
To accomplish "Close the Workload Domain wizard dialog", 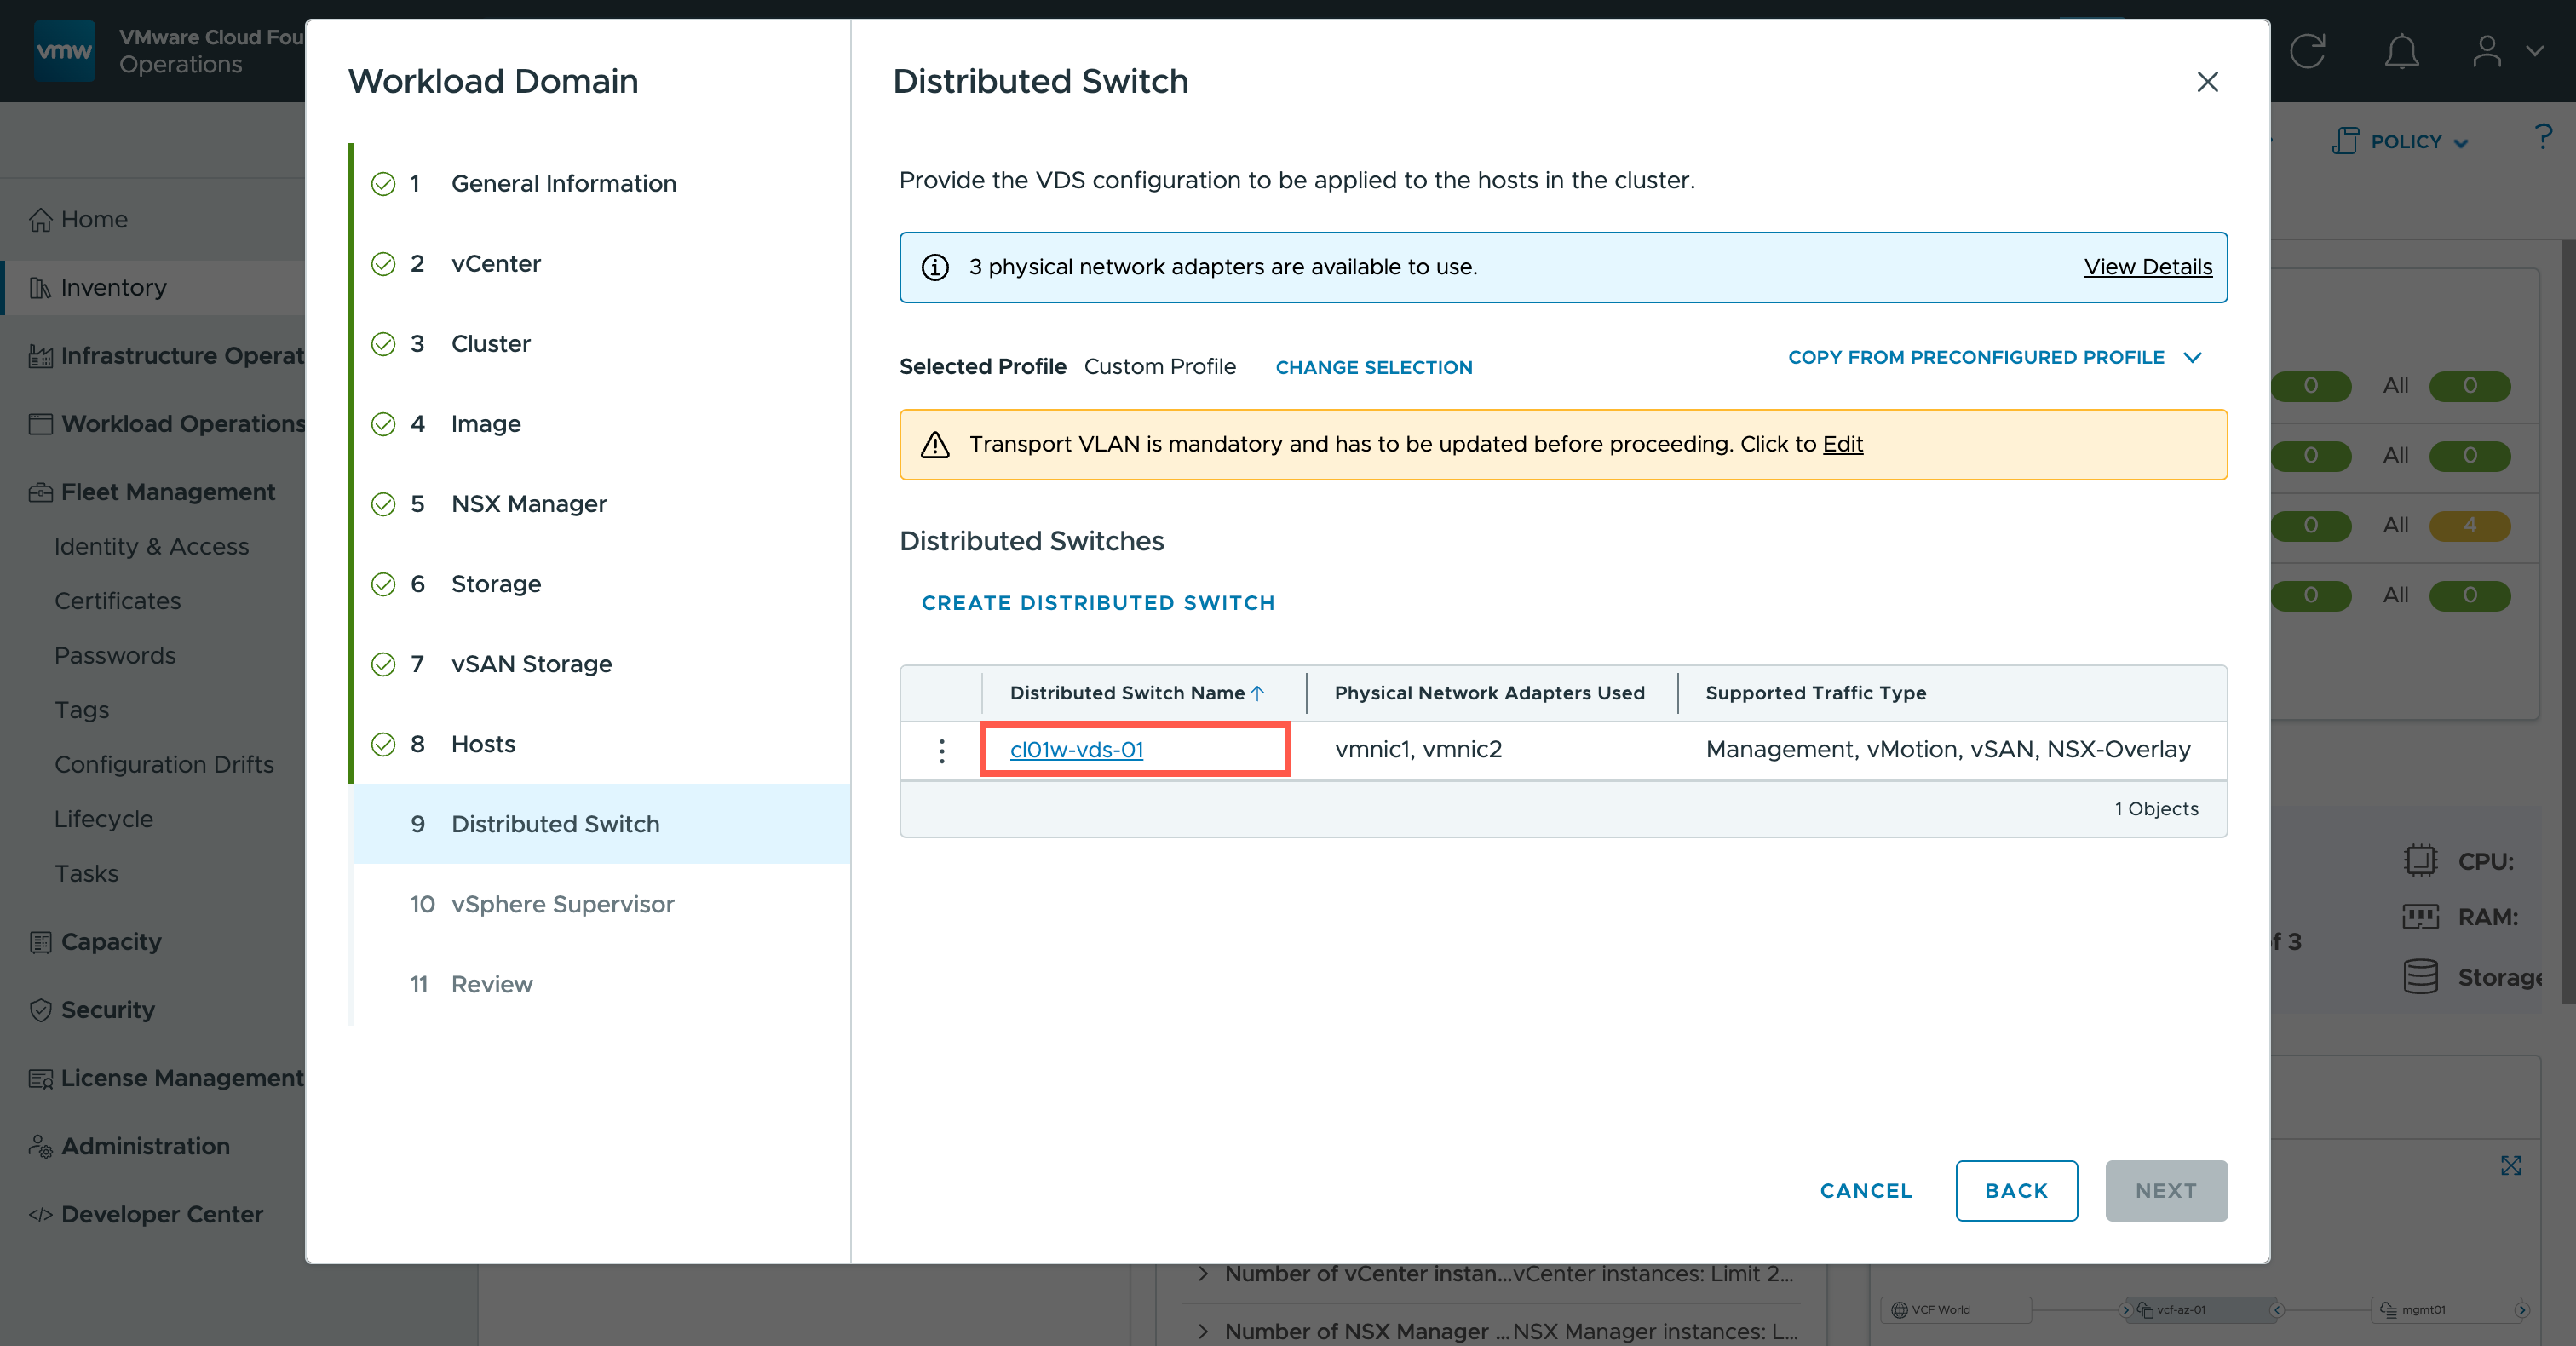I will point(2207,82).
